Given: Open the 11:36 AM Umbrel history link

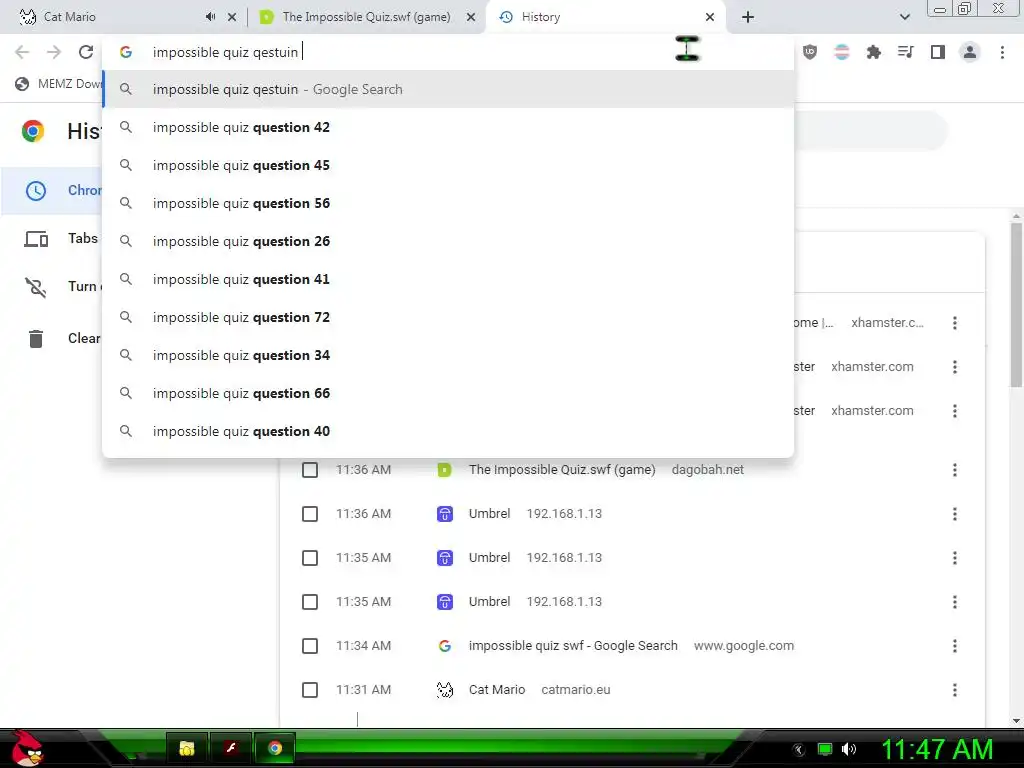Looking at the screenshot, I should click(489, 514).
